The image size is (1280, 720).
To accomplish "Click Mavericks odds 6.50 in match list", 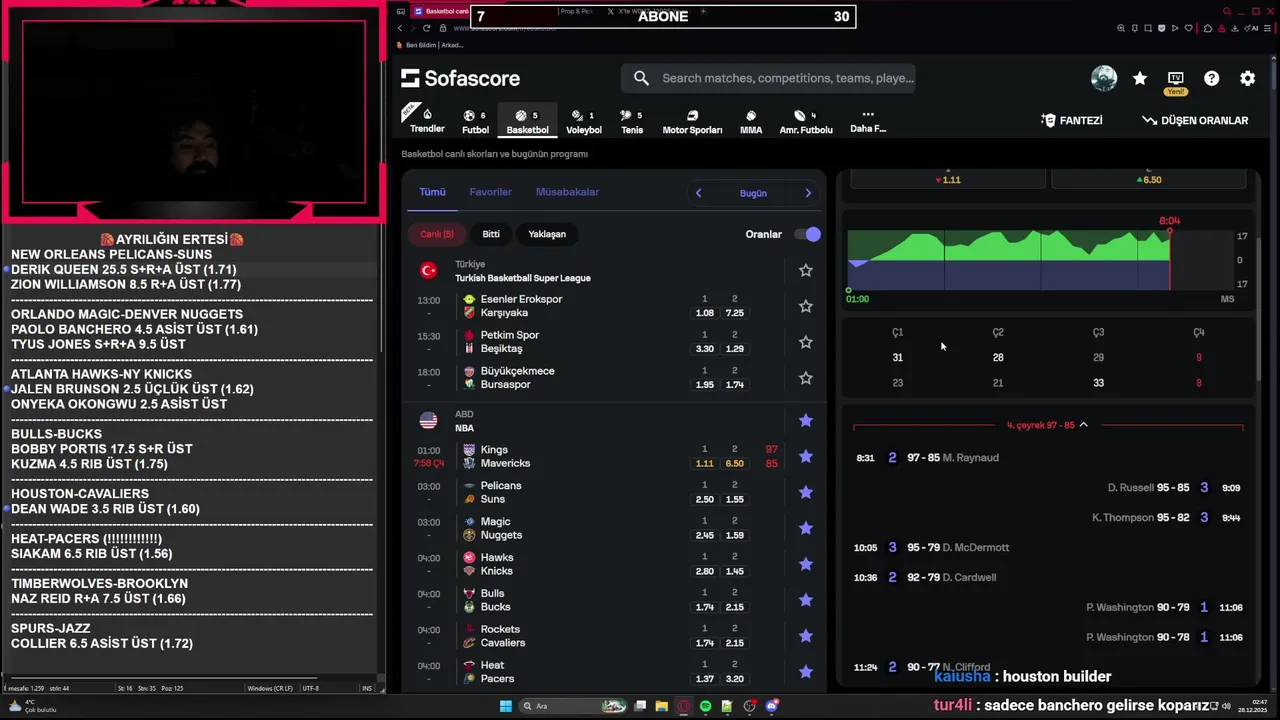I will 734,464.
